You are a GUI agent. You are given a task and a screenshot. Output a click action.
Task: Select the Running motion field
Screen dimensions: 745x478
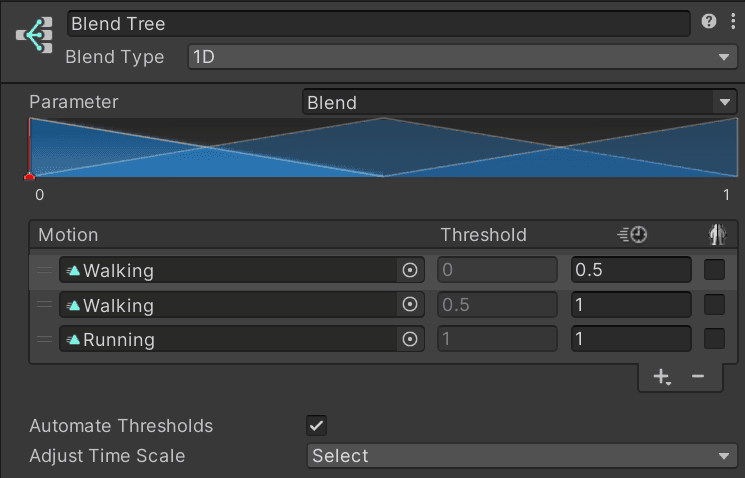pyautogui.click(x=230, y=340)
